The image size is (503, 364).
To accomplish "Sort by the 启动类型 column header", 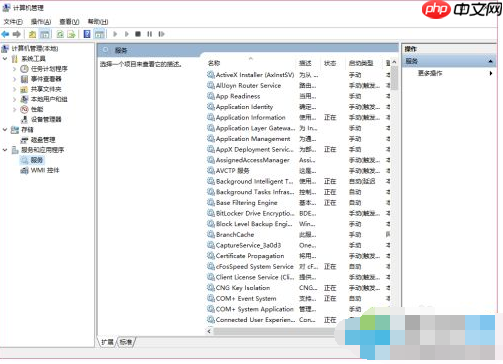I will click(x=361, y=63).
